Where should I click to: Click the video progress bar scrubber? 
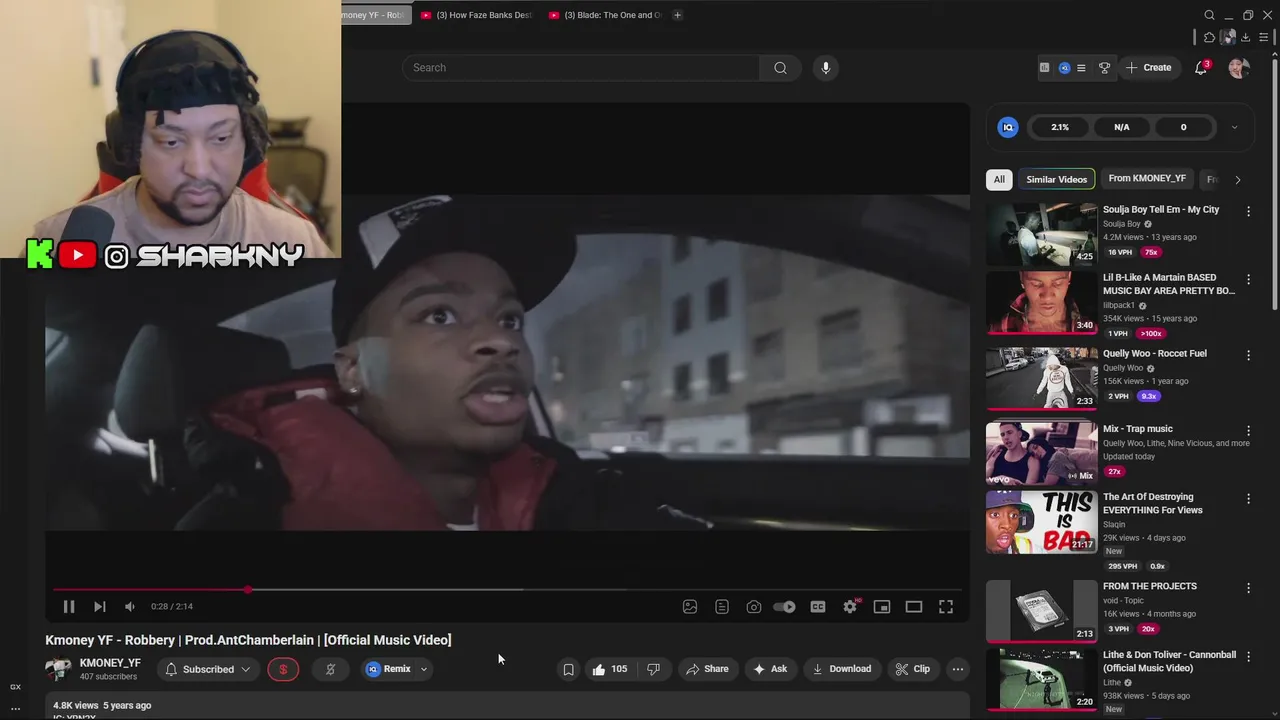click(248, 590)
